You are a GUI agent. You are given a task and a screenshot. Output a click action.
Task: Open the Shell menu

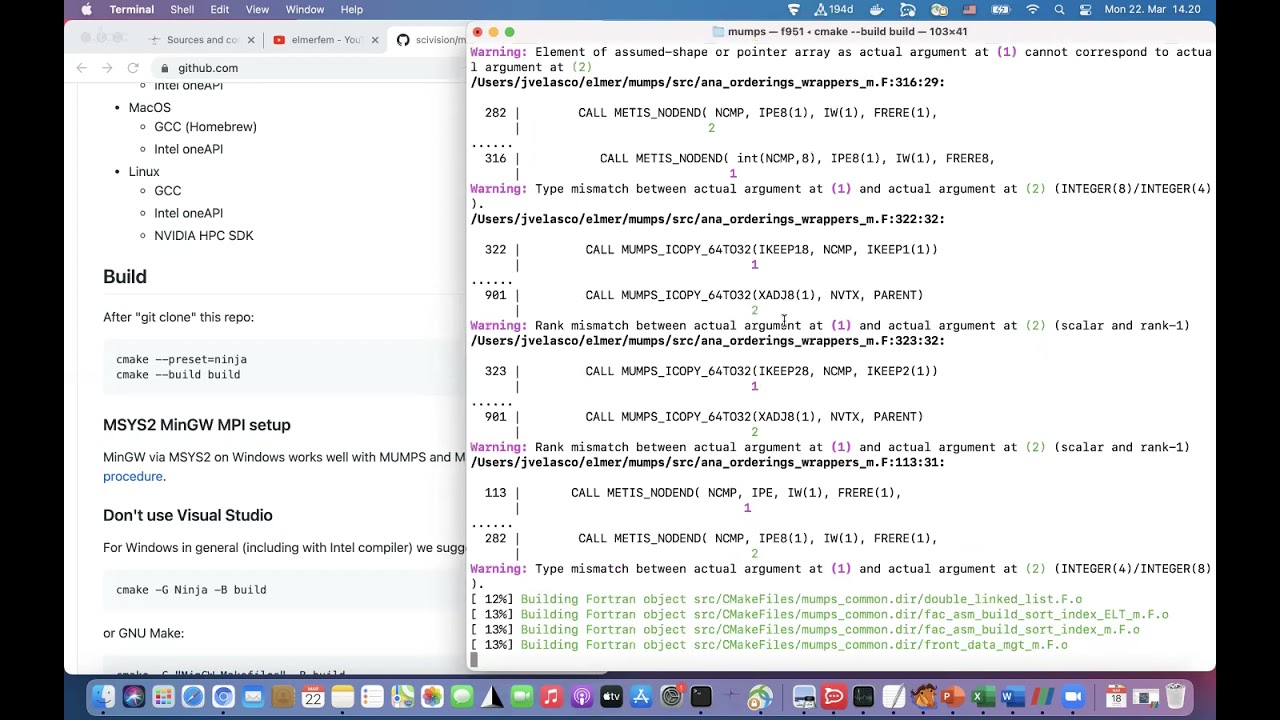pos(182,10)
